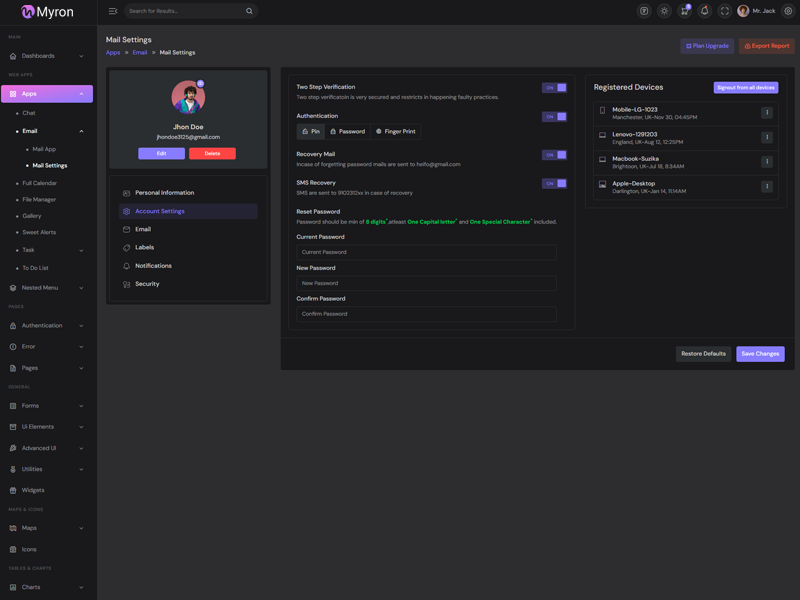Image resolution: width=800 pixels, height=600 pixels.
Task: Expand the Dashboards sidebar menu
Action: click(x=47, y=56)
